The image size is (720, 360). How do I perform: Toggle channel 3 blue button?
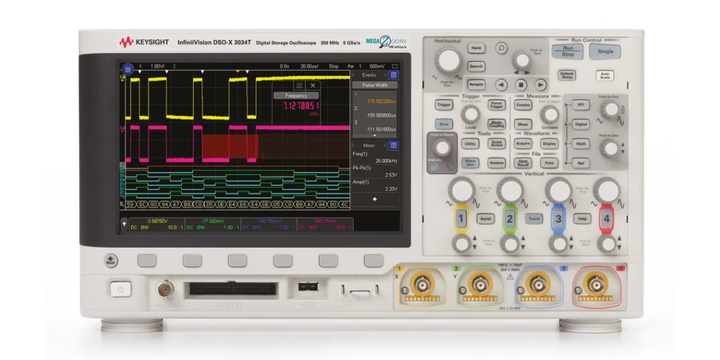pos(557,219)
